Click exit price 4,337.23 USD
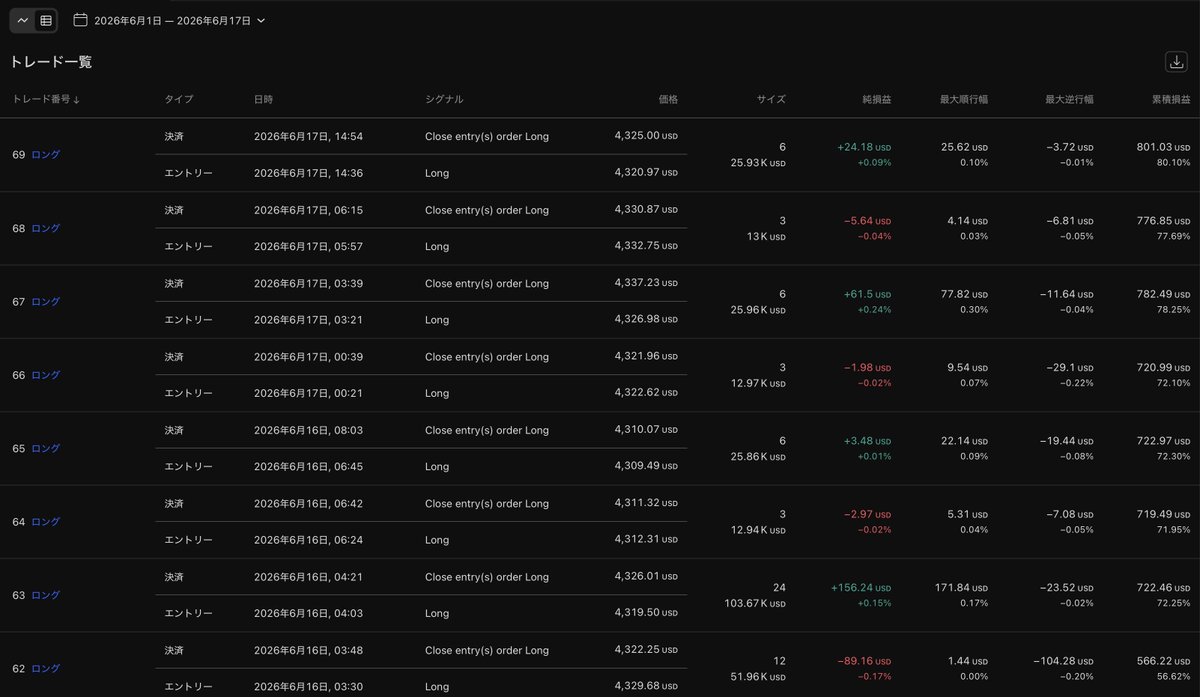1200x697 pixels. [646, 282]
